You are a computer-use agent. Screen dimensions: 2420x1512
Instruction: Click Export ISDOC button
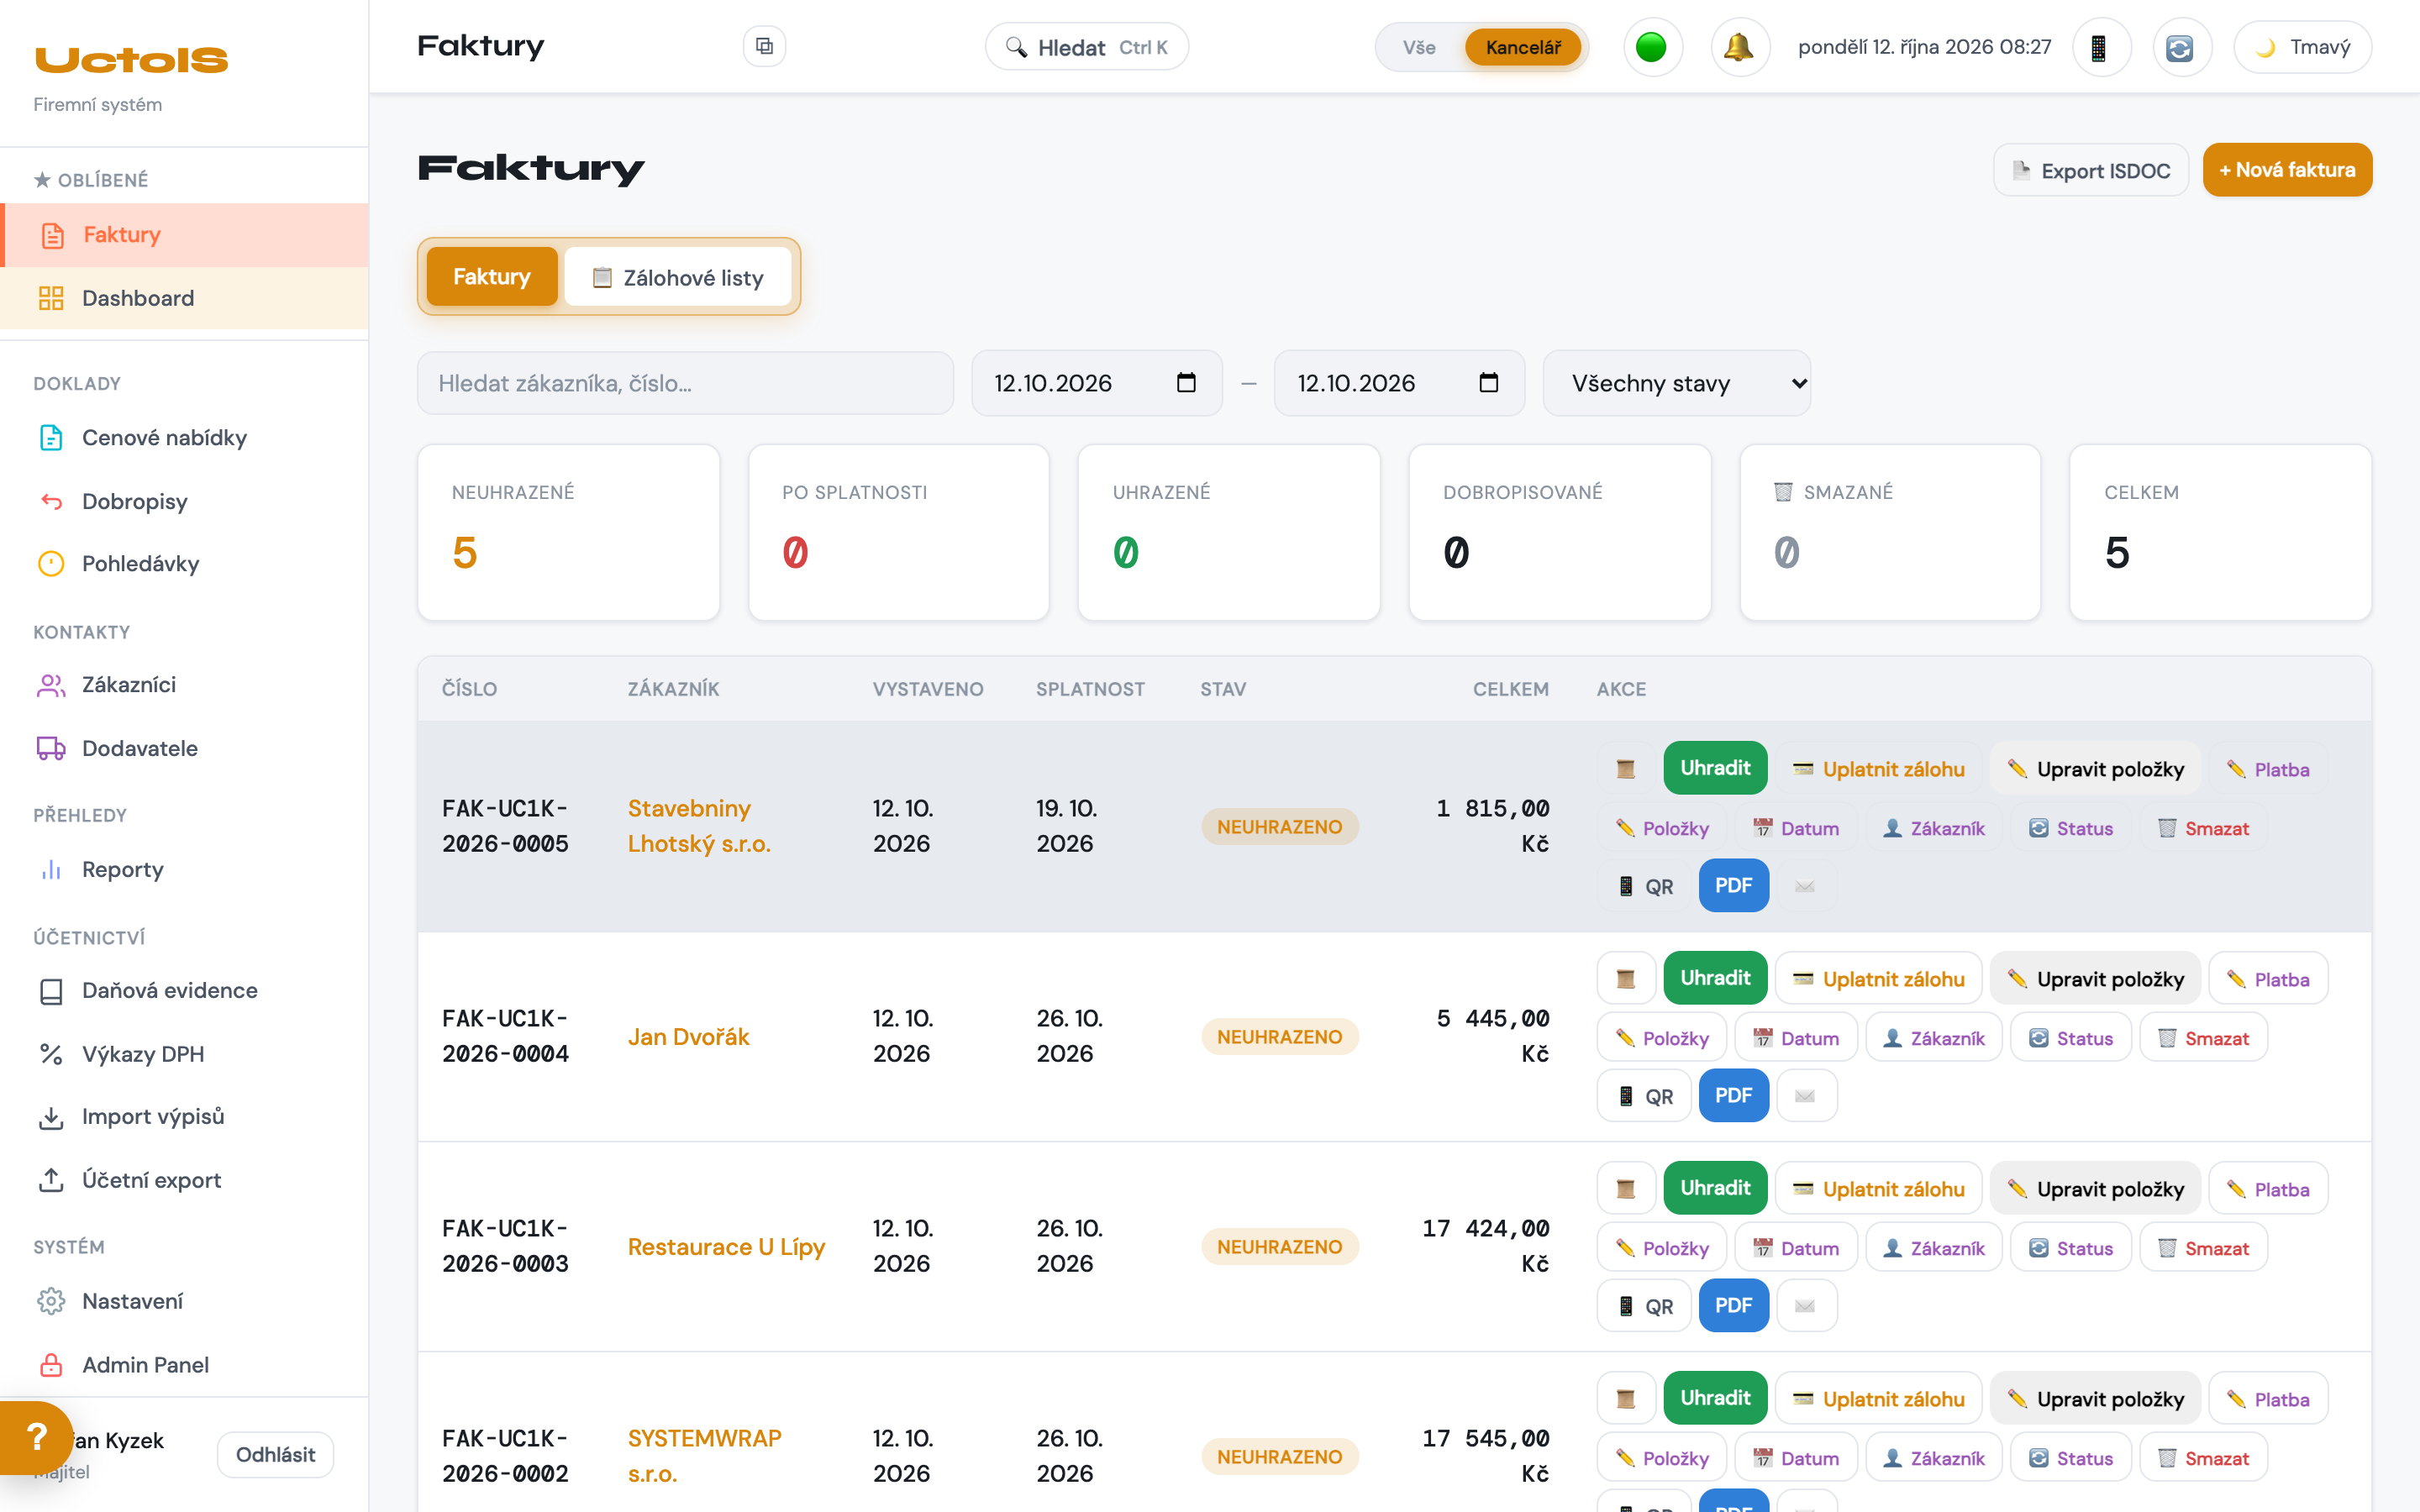pyautogui.click(x=2091, y=170)
